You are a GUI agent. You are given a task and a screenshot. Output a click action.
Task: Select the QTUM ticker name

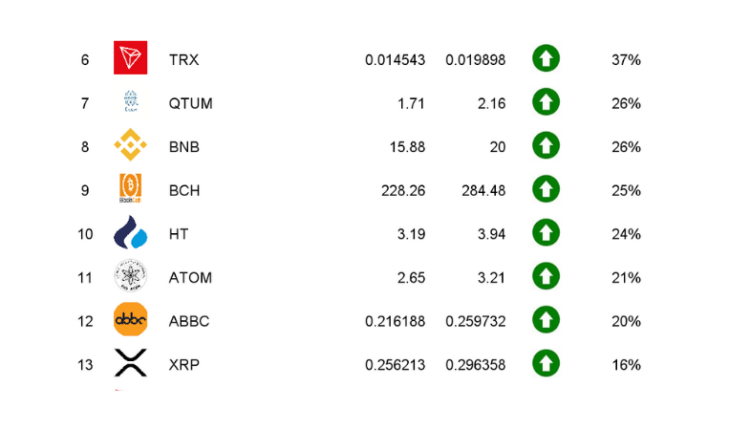click(x=190, y=103)
